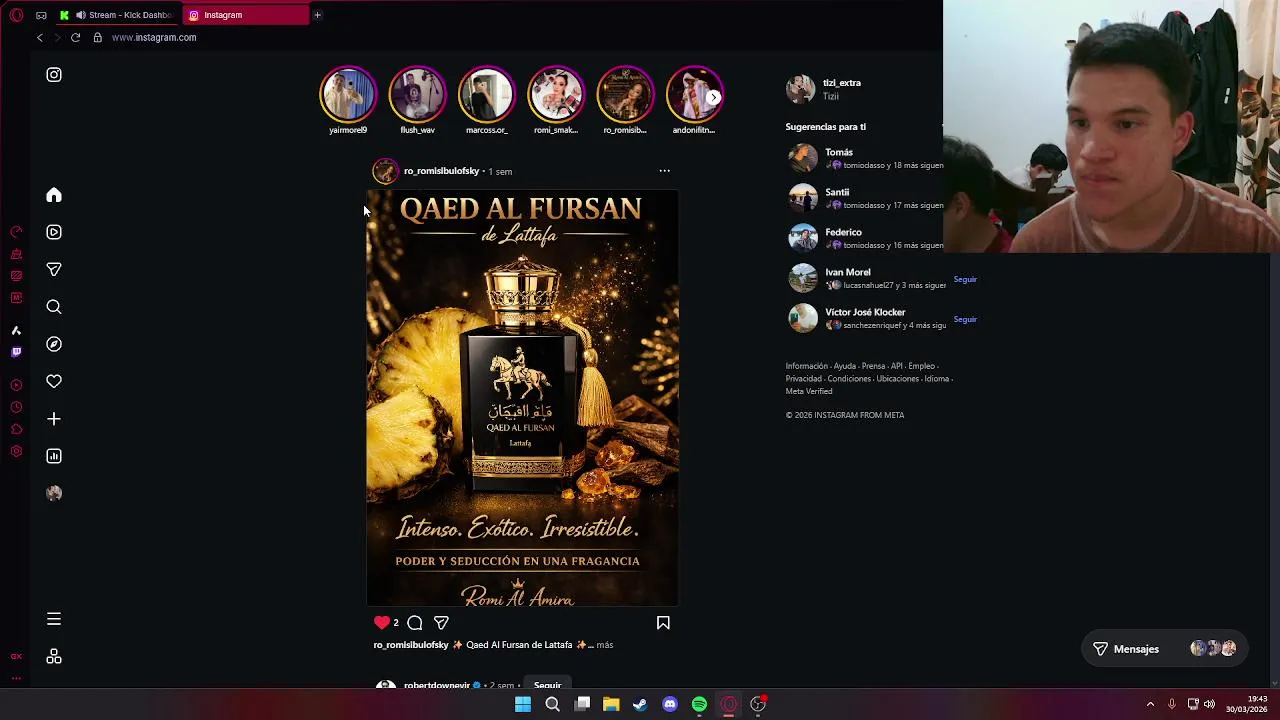Open the More hamburger menu in sidebar
The height and width of the screenshot is (720, 1280).
tap(54, 619)
